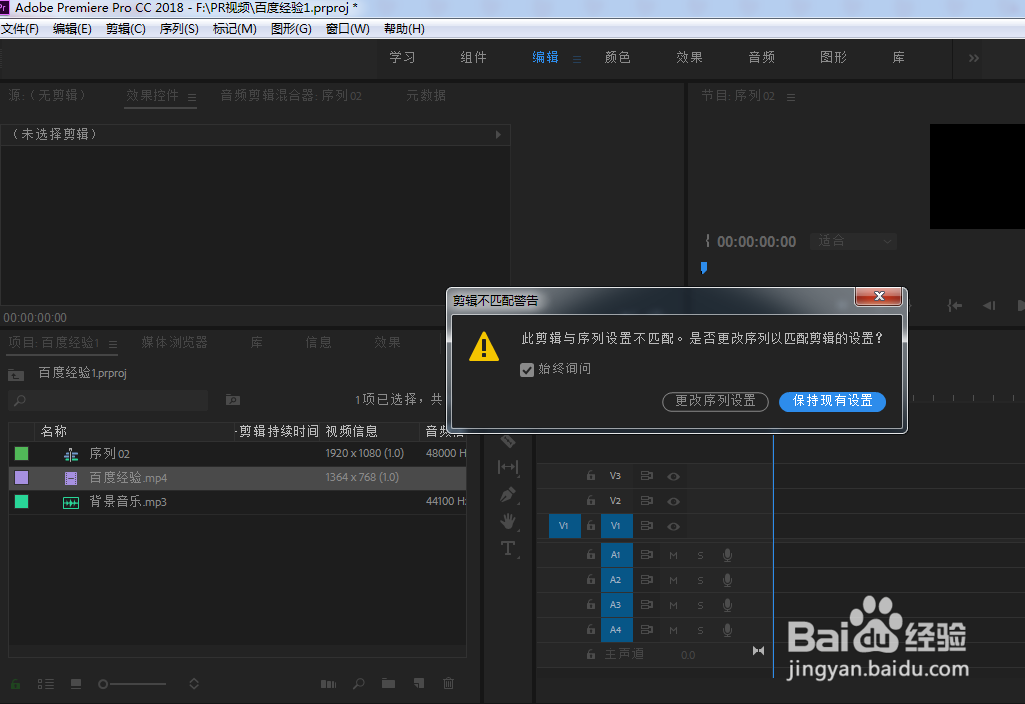Open the 适合 zoom level dropdown
Image resolution: width=1025 pixels, height=704 pixels.
[x=854, y=241]
